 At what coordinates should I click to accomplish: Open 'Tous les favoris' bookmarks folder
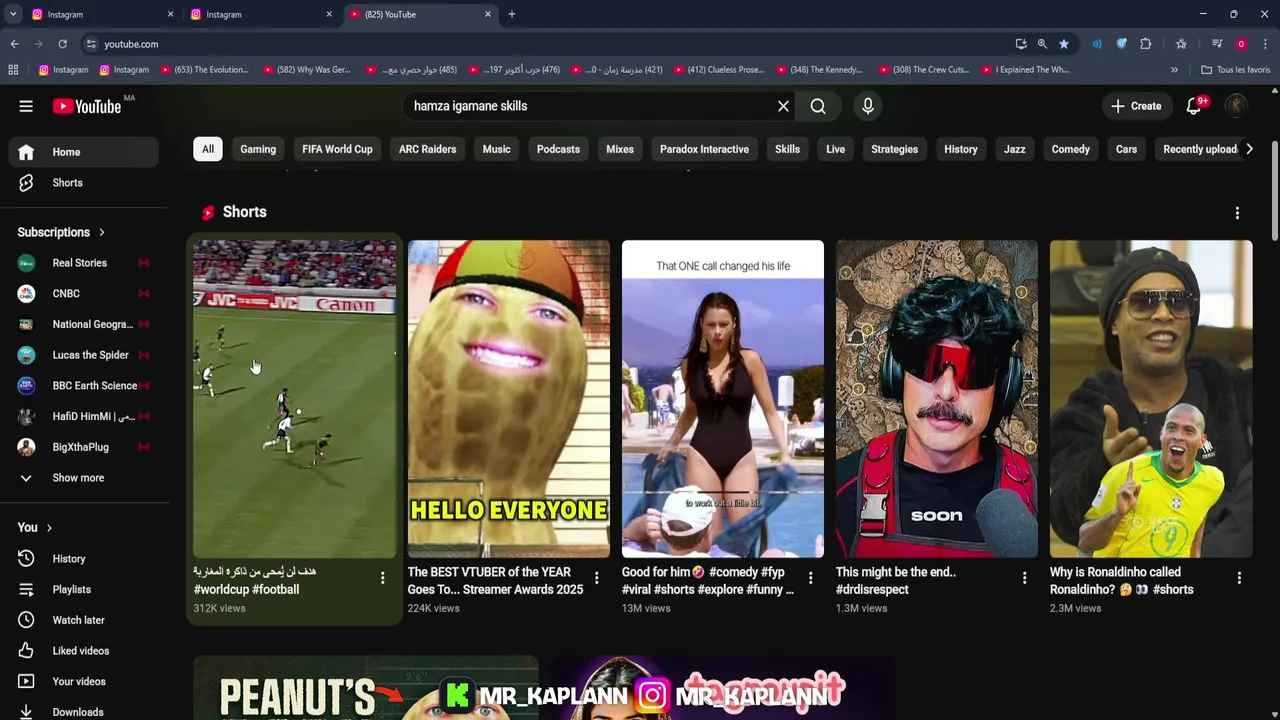click(x=1235, y=70)
